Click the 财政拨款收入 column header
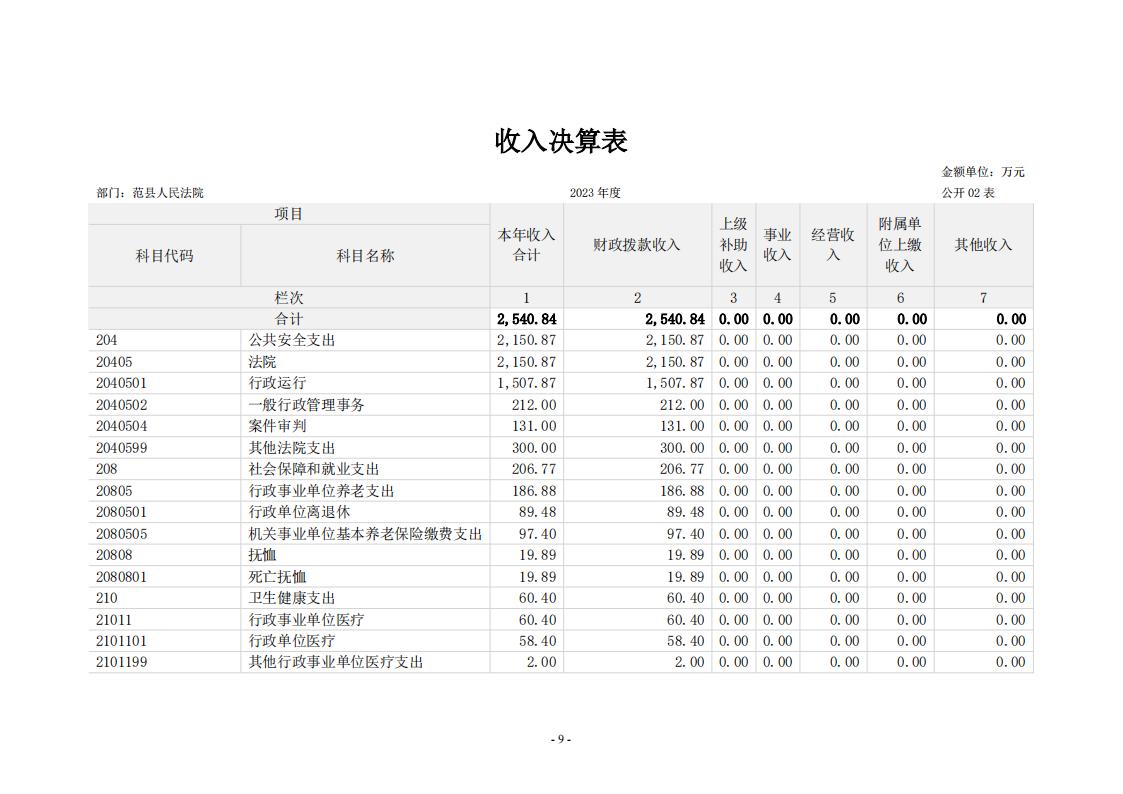 coord(636,245)
